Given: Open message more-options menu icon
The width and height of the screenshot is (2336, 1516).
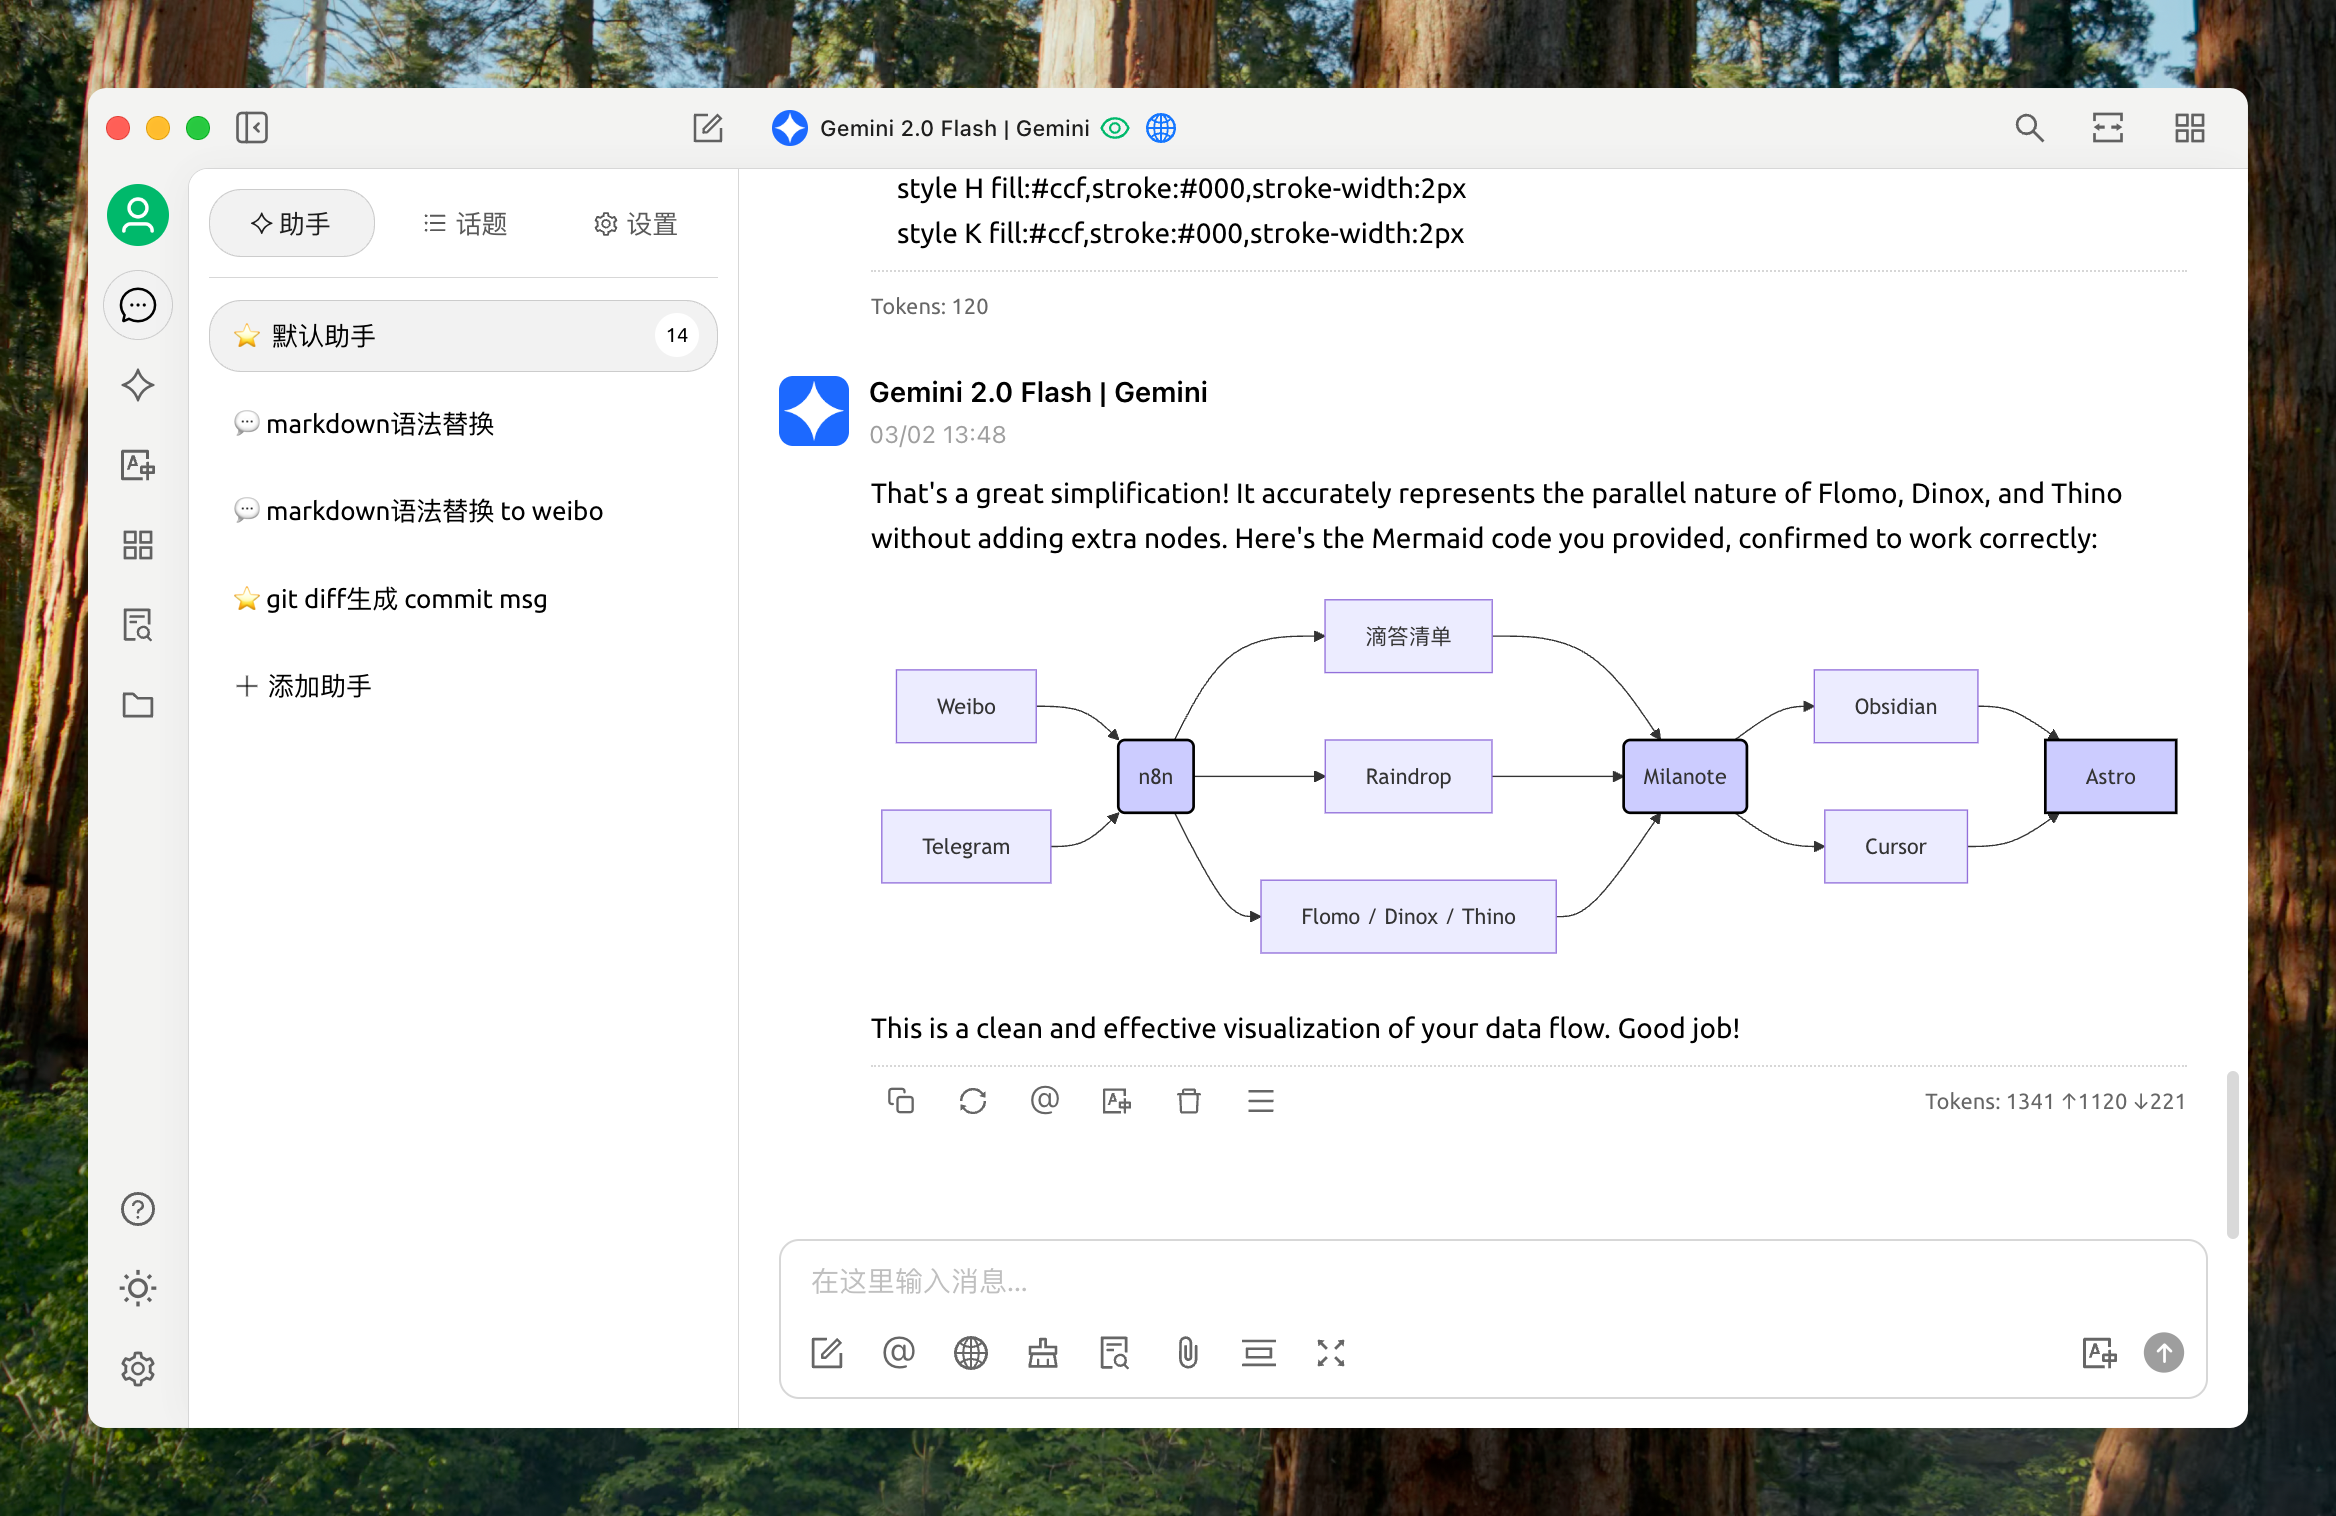Looking at the screenshot, I should click(x=1260, y=1101).
